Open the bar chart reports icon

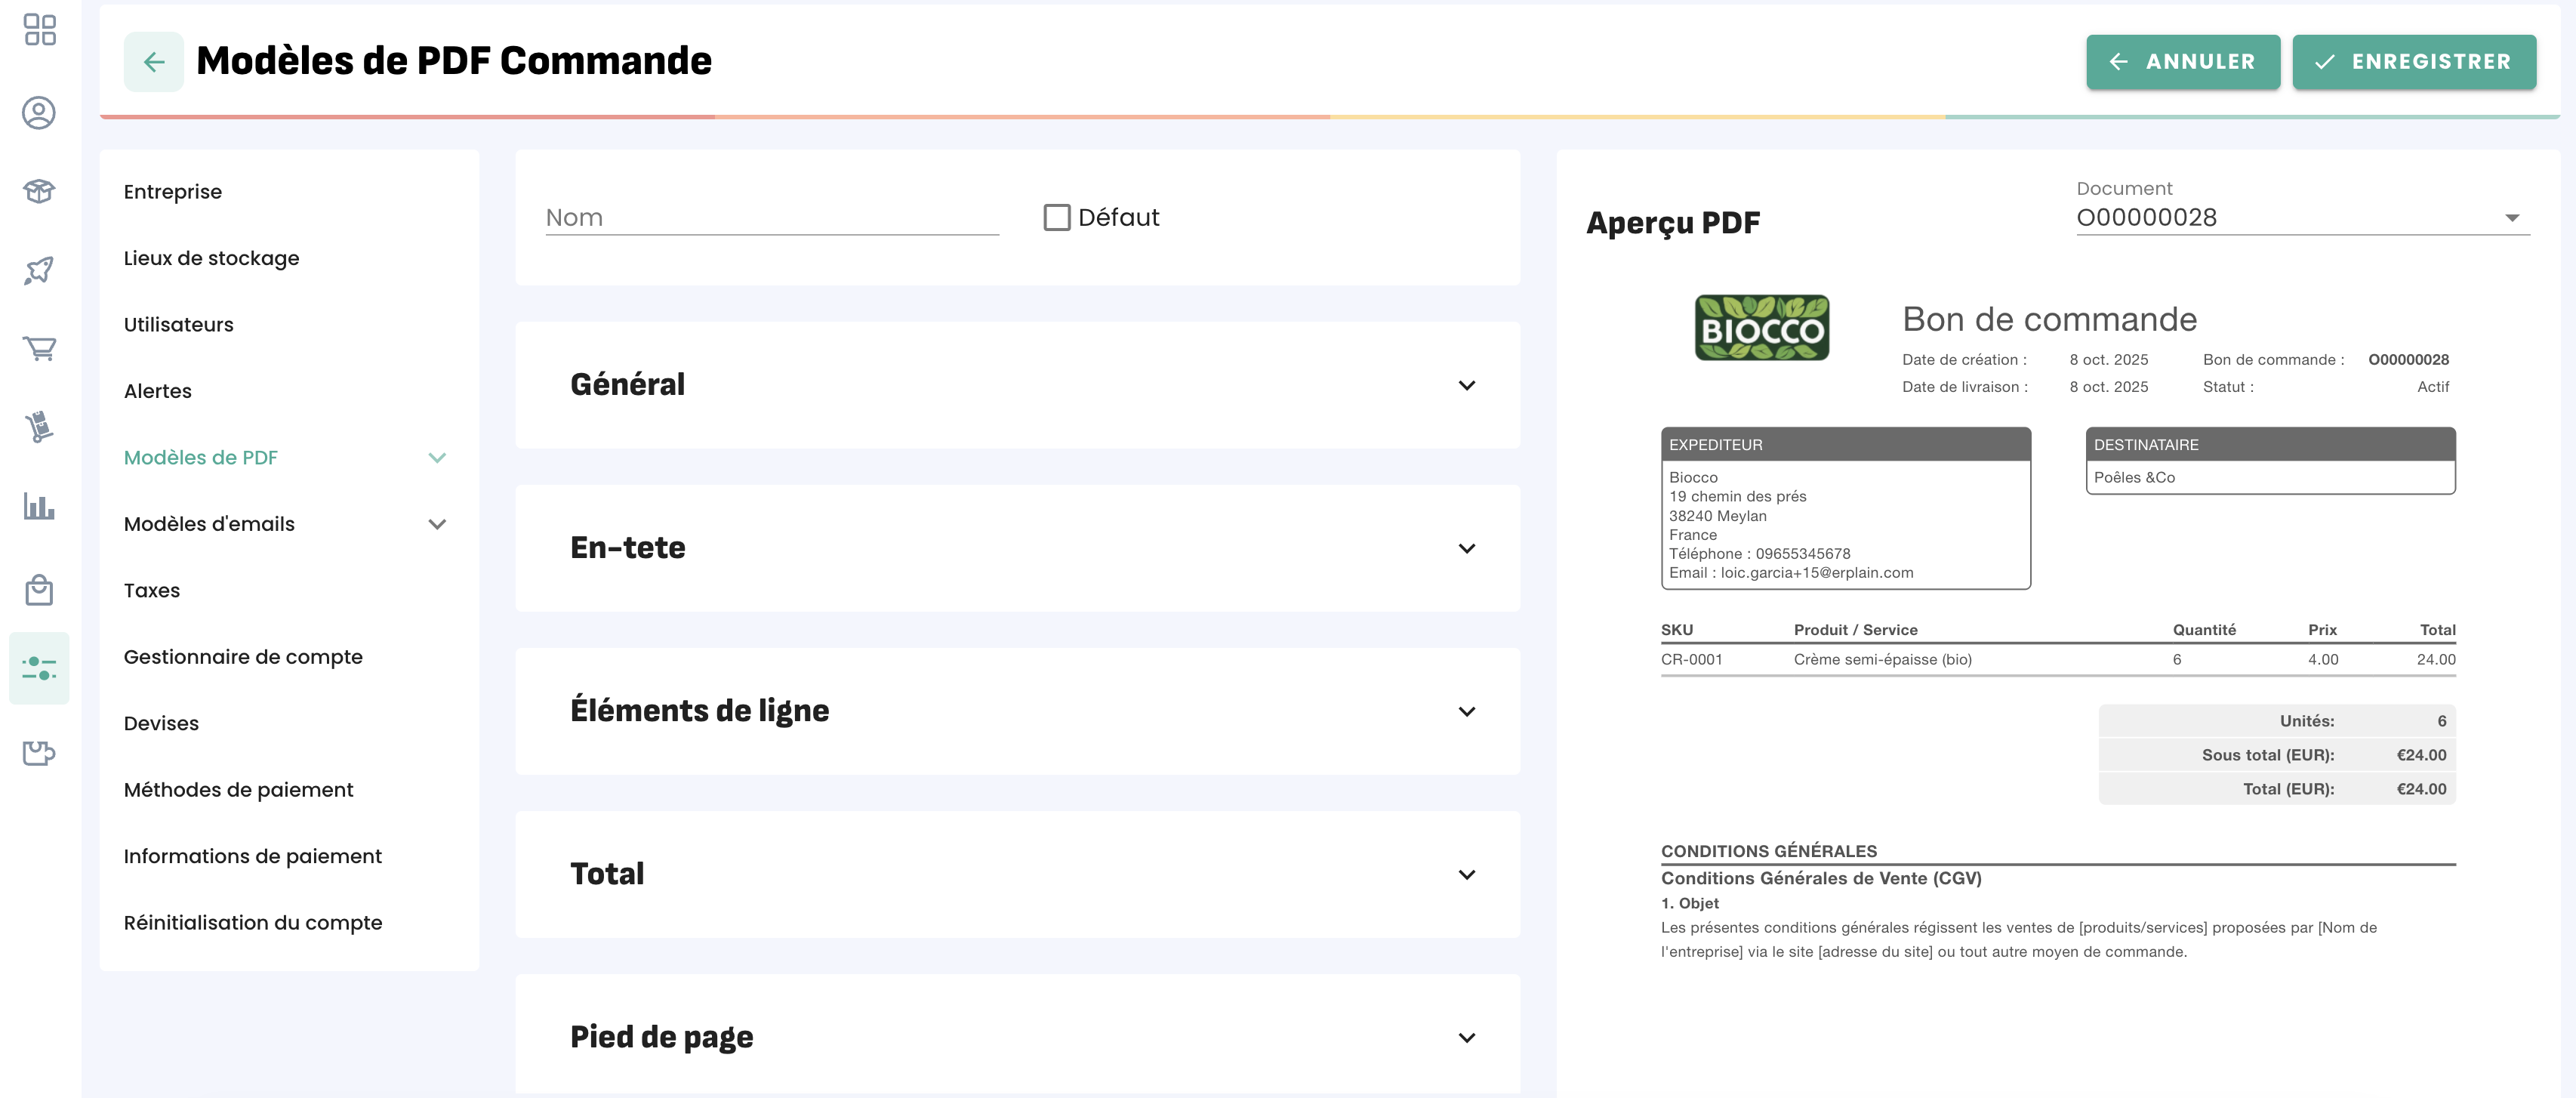39,506
